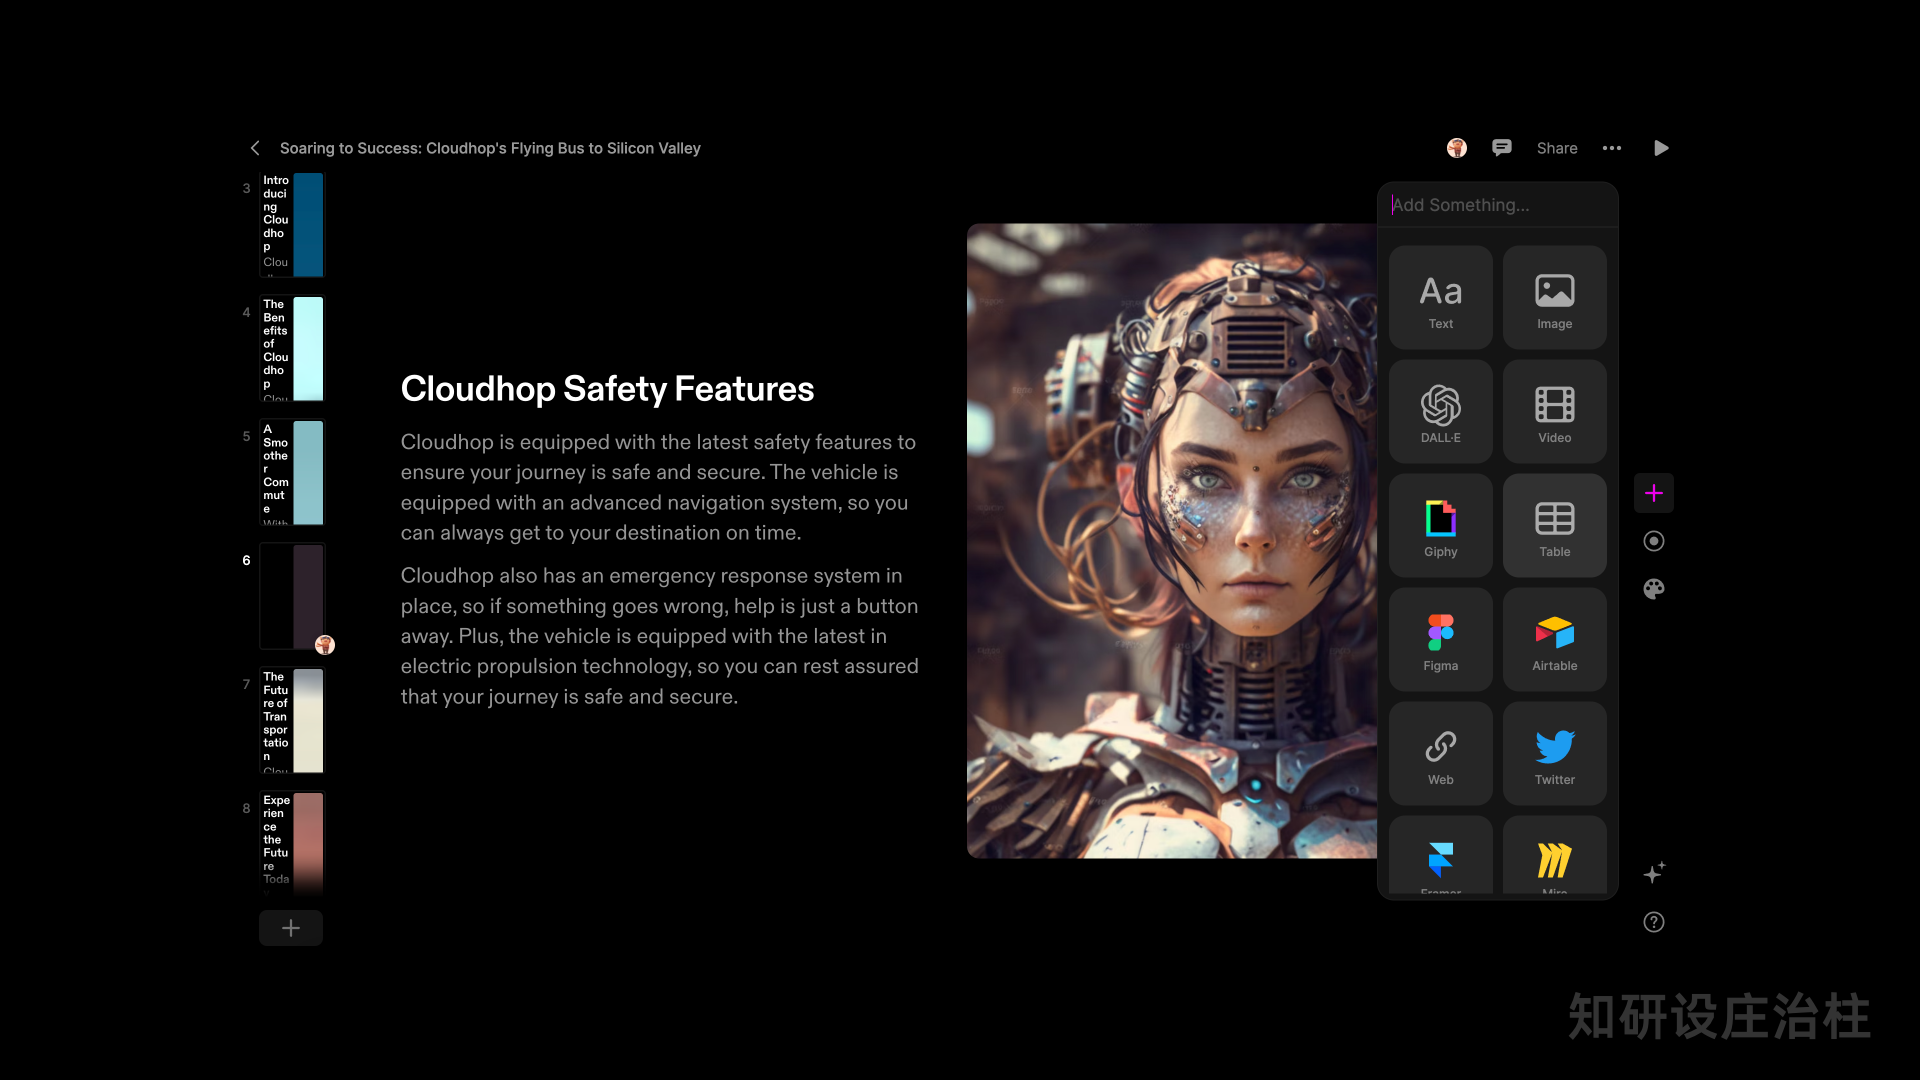Insert a Table block
Screen dimensions: 1920x1080
[x=1554, y=525]
